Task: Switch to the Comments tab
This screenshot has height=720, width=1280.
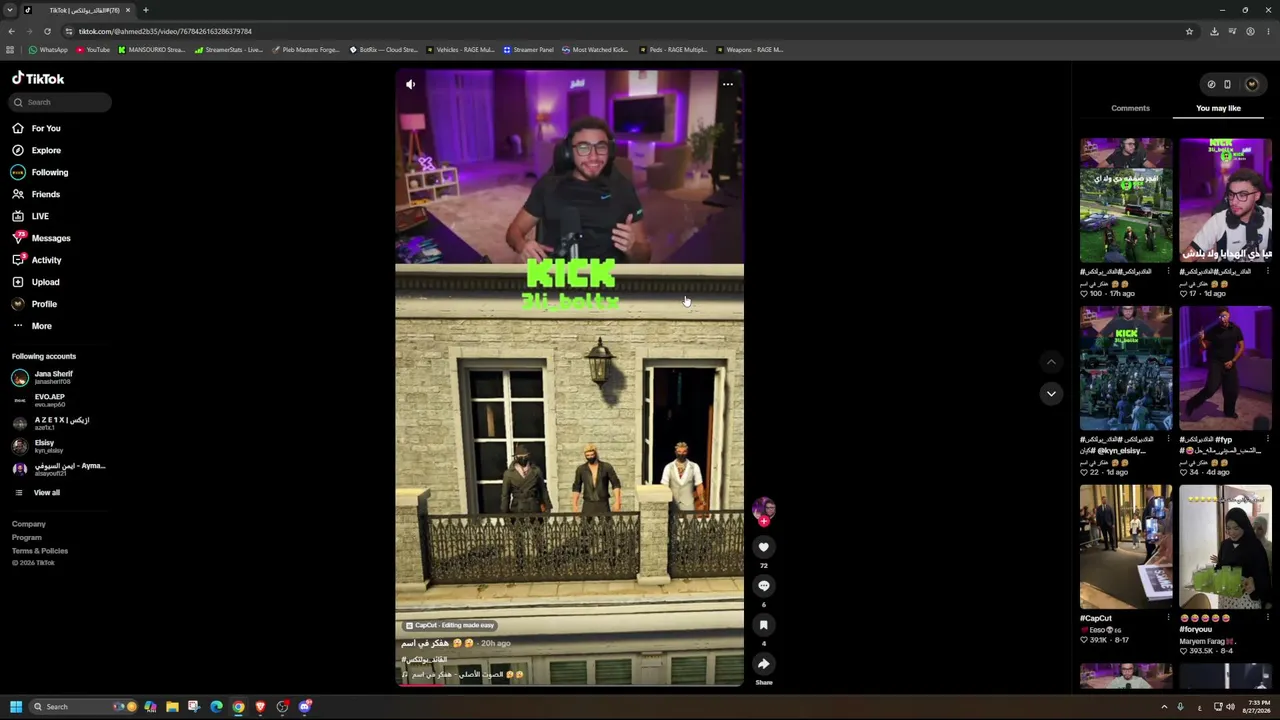Action: click(x=1130, y=108)
